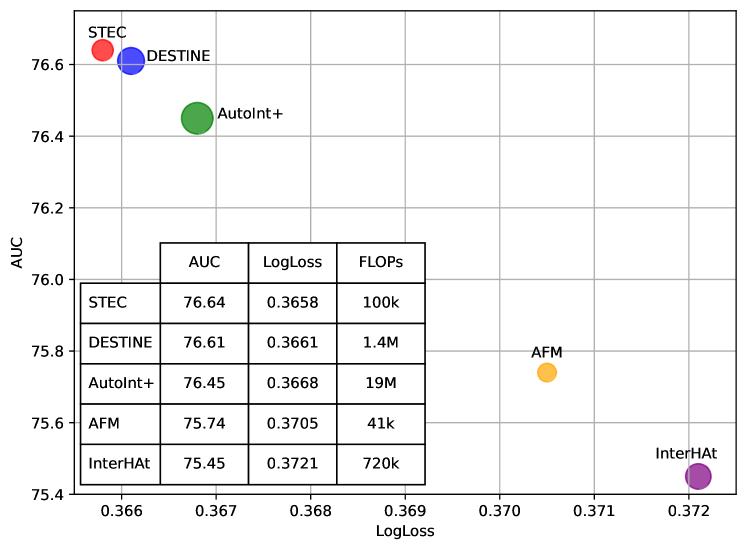Select the purple InterHAt bubble
747x550 pixels.
click(x=698, y=476)
